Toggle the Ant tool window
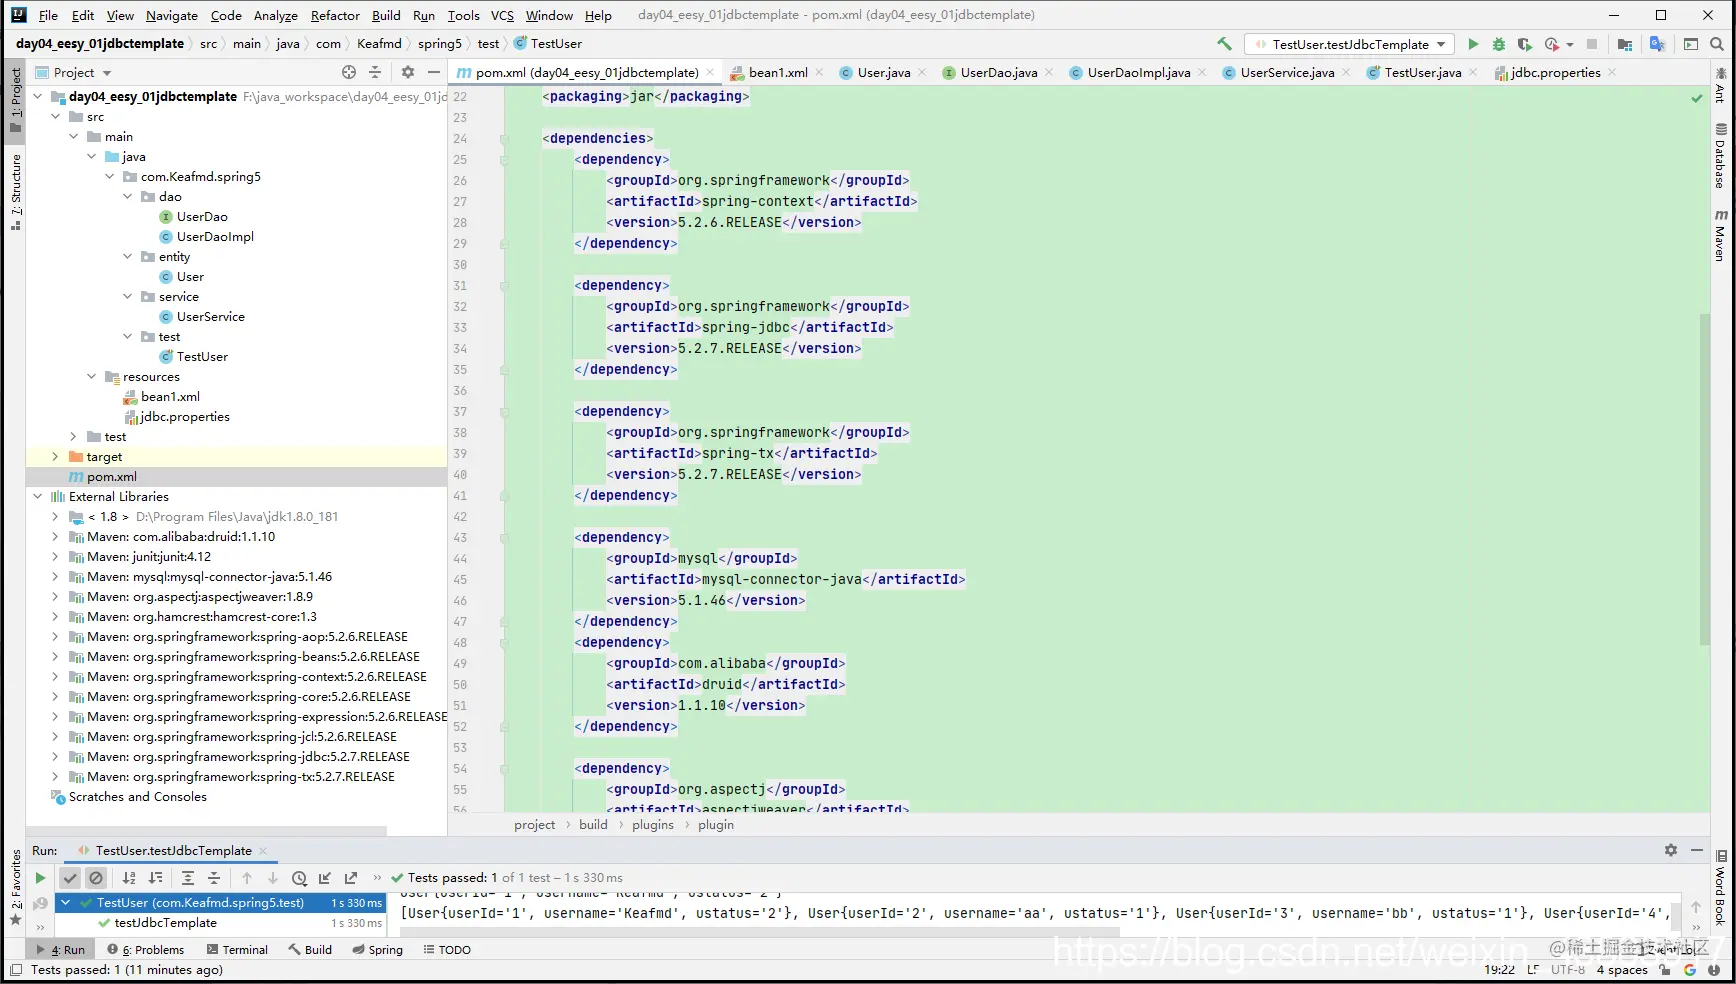Screen dimensions: 1736x984 click(x=1720, y=86)
